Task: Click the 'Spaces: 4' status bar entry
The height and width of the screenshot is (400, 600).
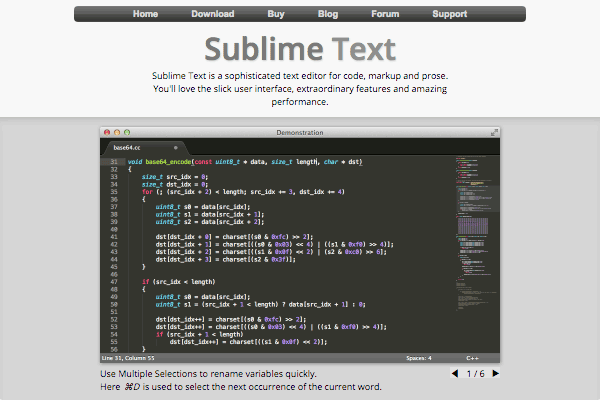Action: click(x=419, y=358)
